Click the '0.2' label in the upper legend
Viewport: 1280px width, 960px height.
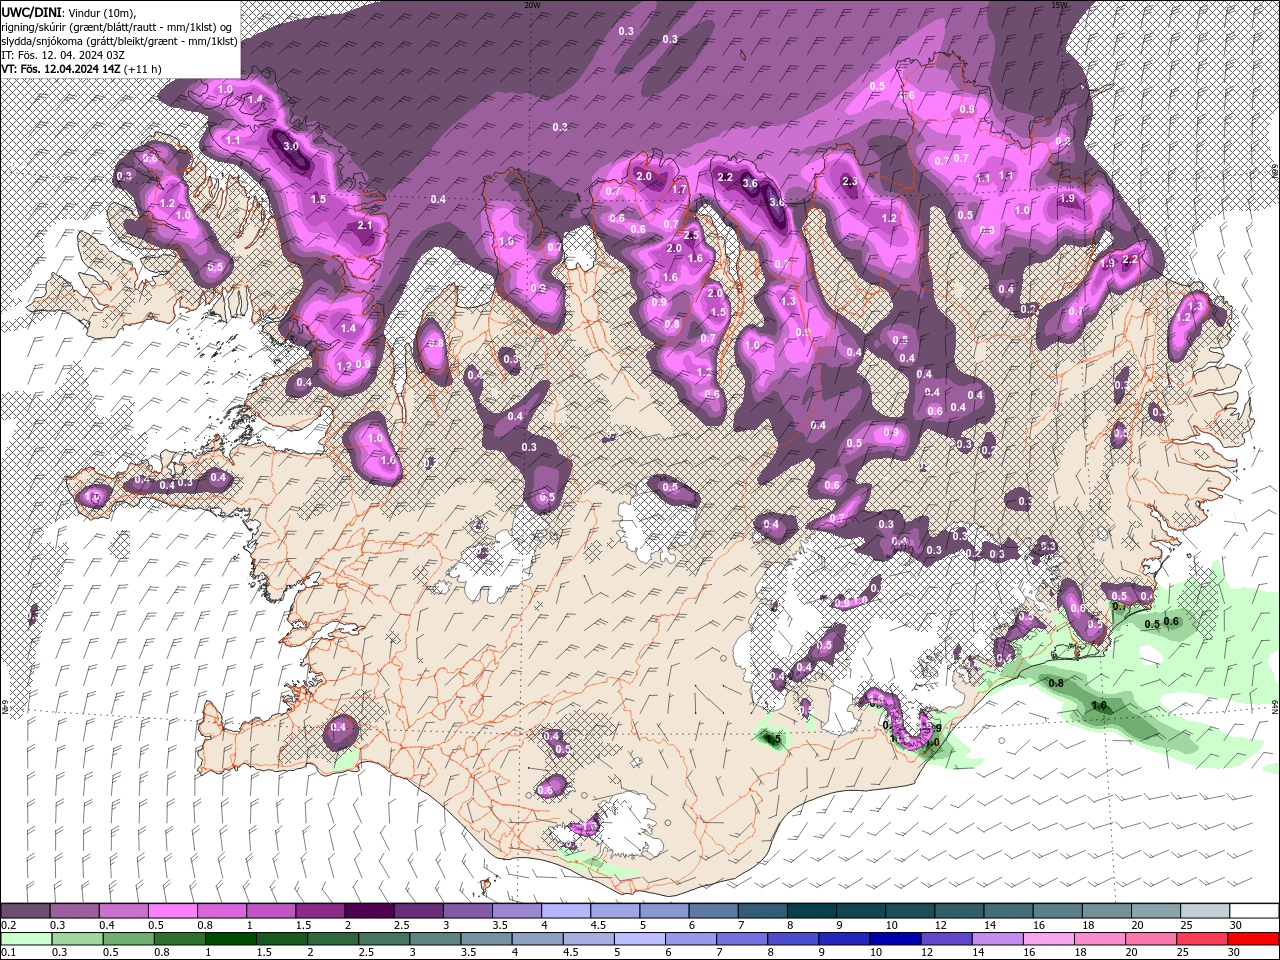(8, 925)
